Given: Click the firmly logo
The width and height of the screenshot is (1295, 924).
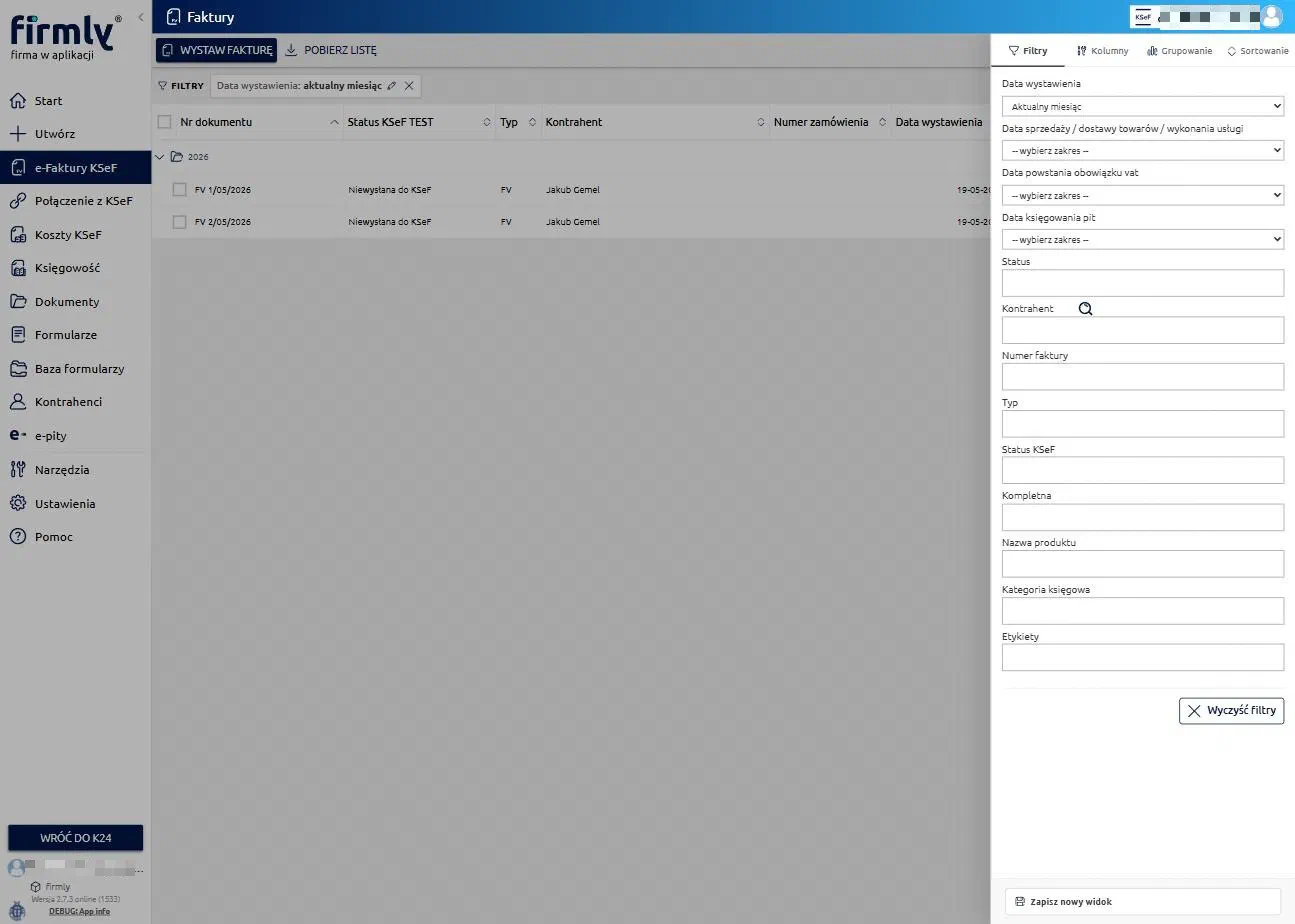Looking at the screenshot, I should [64, 36].
